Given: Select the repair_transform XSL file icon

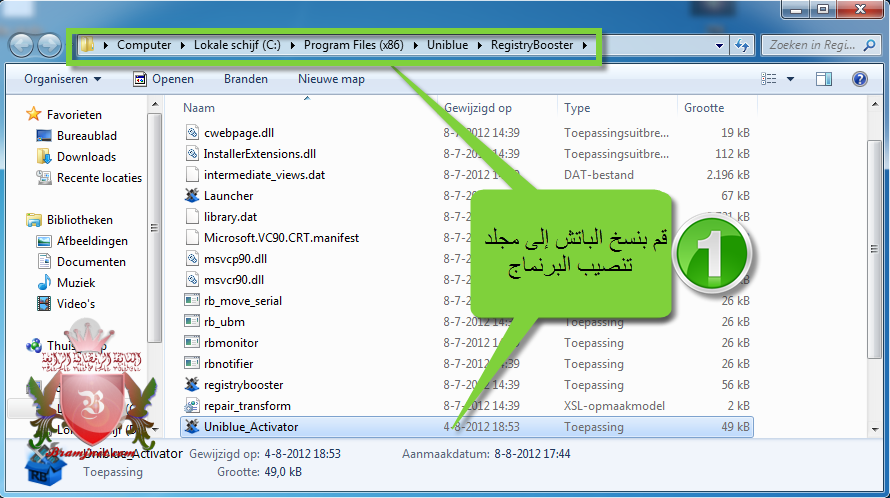Looking at the screenshot, I should tap(192, 406).
